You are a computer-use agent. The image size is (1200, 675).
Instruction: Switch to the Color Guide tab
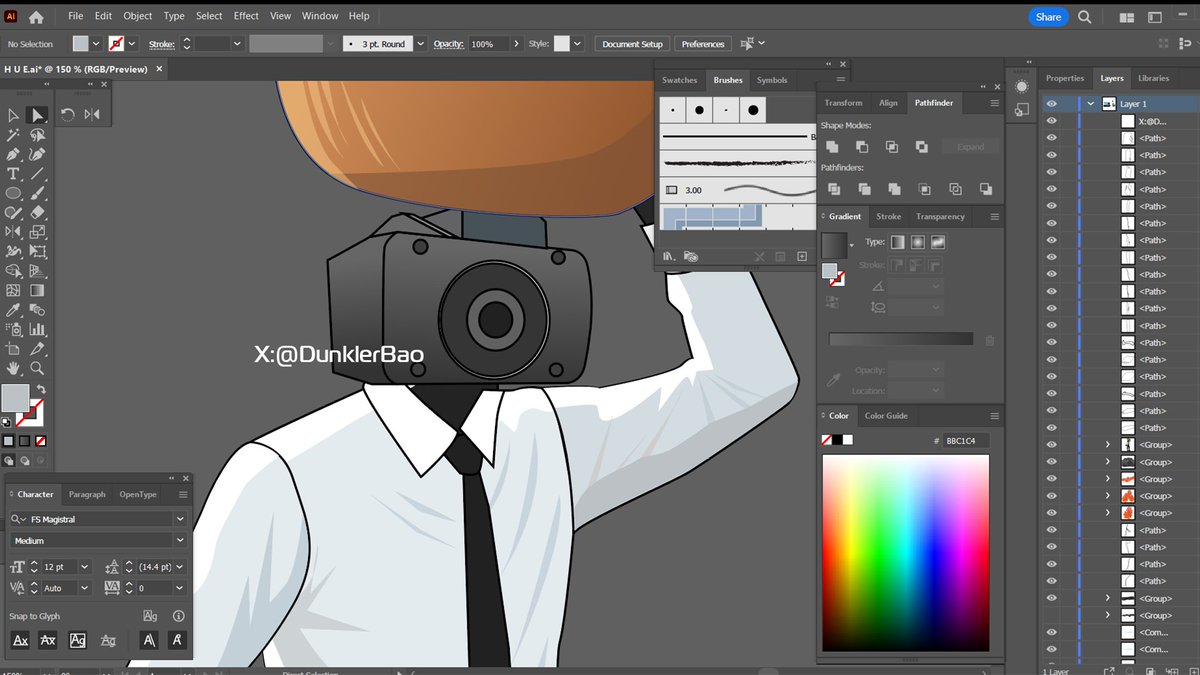(x=886, y=416)
